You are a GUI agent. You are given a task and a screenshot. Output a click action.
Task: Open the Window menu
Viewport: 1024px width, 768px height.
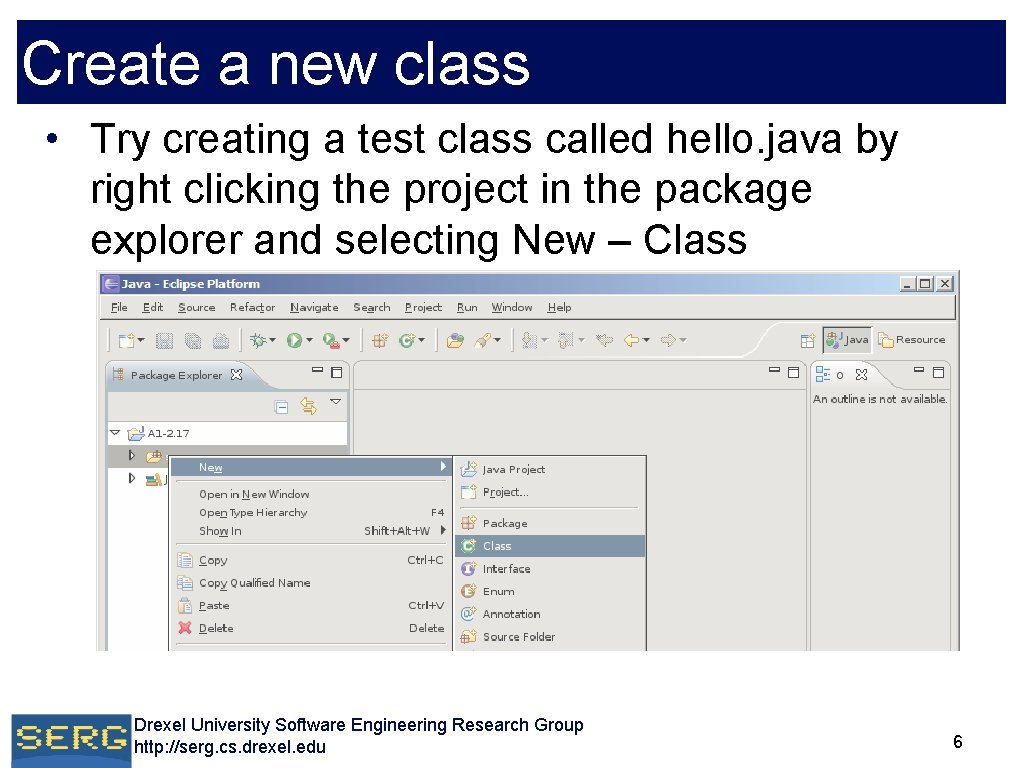click(x=511, y=308)
